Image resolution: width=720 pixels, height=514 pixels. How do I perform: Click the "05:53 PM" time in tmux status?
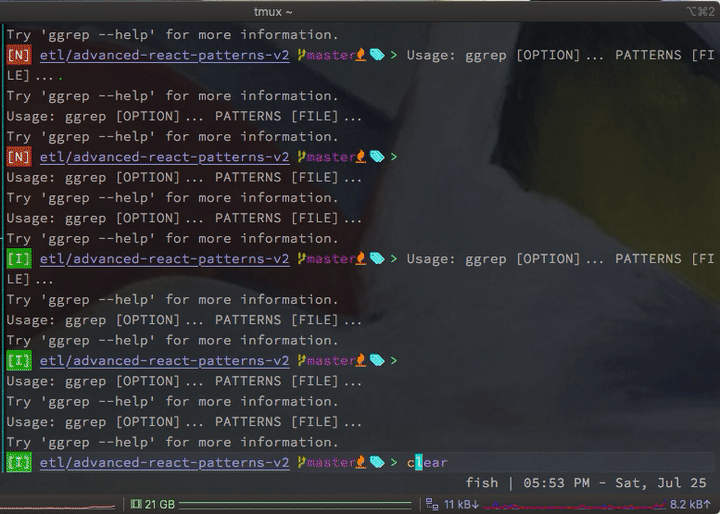pyautogui.click(x=557, y=483)
